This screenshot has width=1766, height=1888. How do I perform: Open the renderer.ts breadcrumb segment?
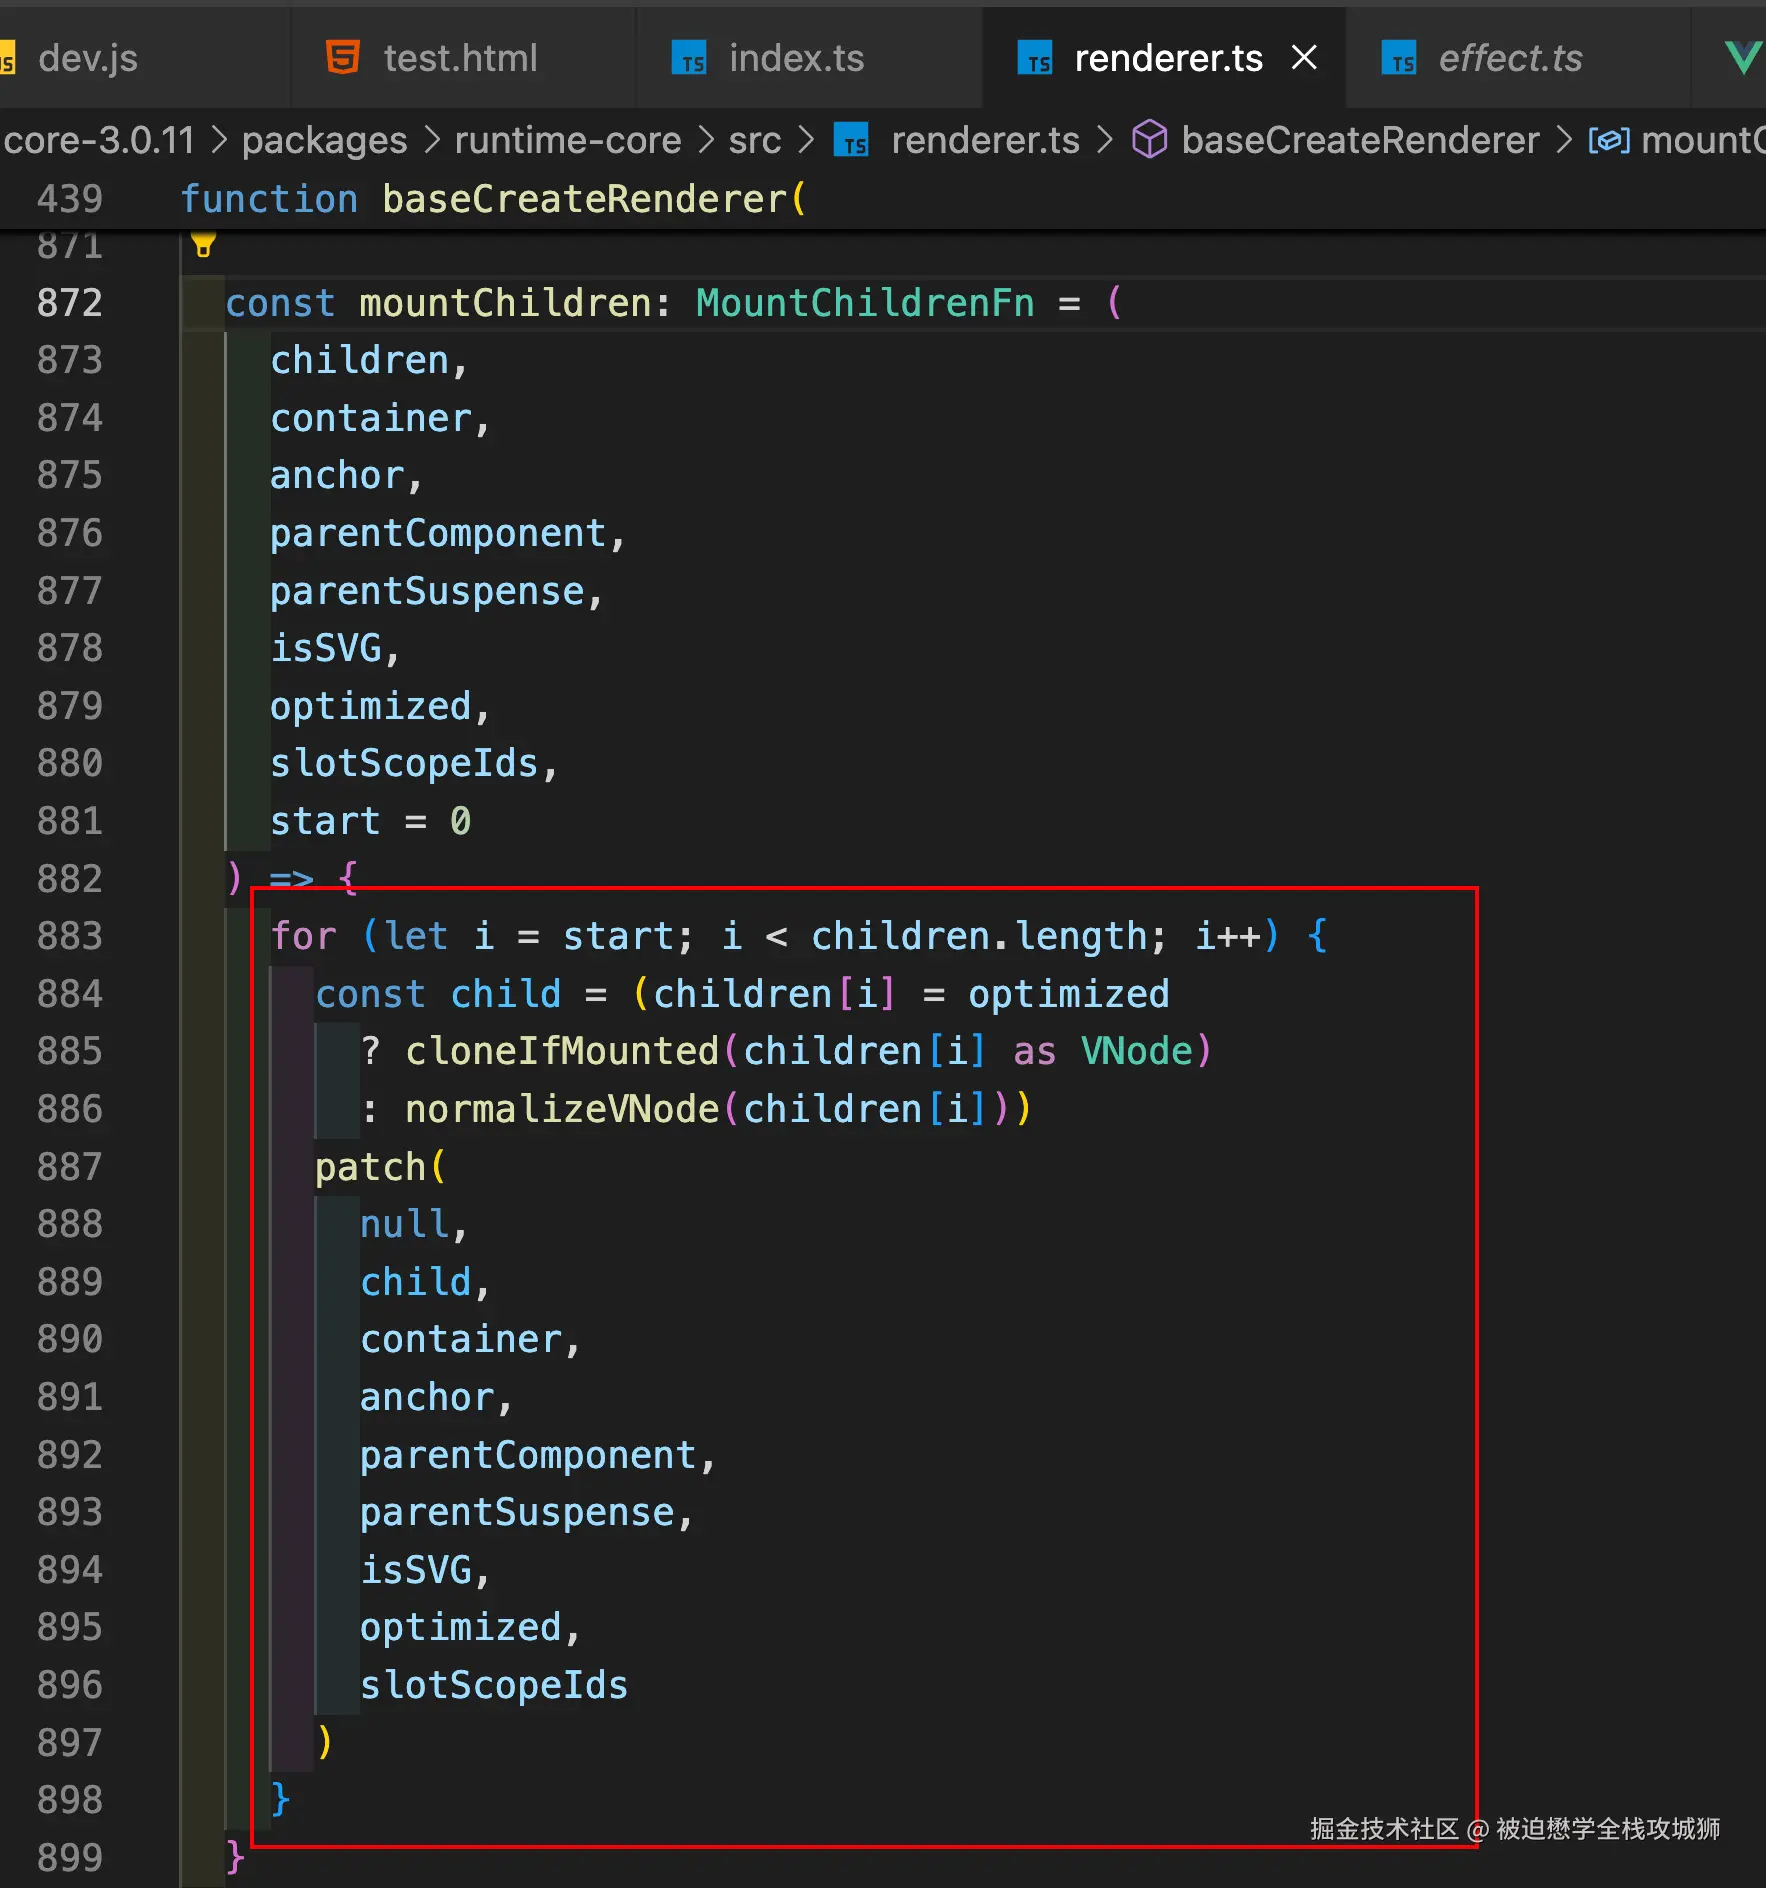[985, 140]
